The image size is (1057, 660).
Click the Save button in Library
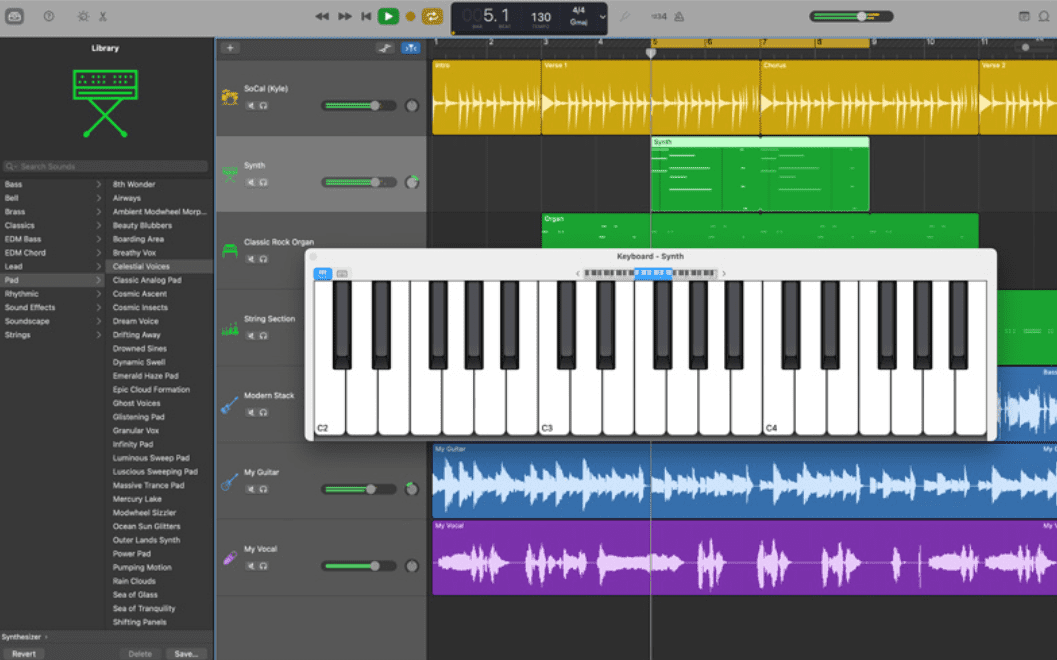186,653
